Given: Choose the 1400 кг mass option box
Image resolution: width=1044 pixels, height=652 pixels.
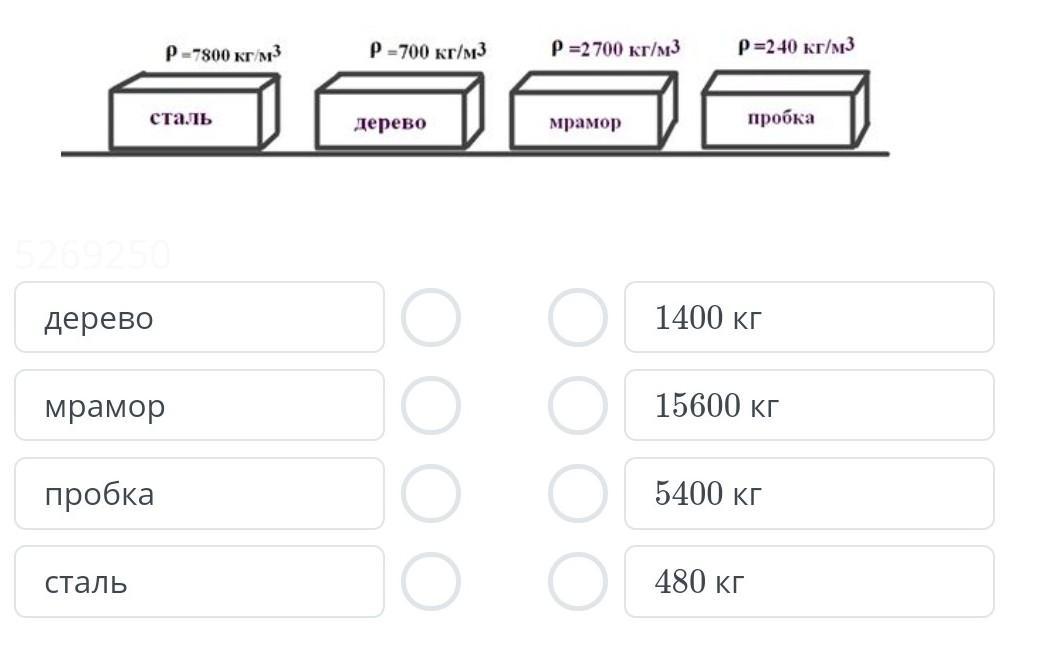Looking at the screenshot, I should pos(810,317).
